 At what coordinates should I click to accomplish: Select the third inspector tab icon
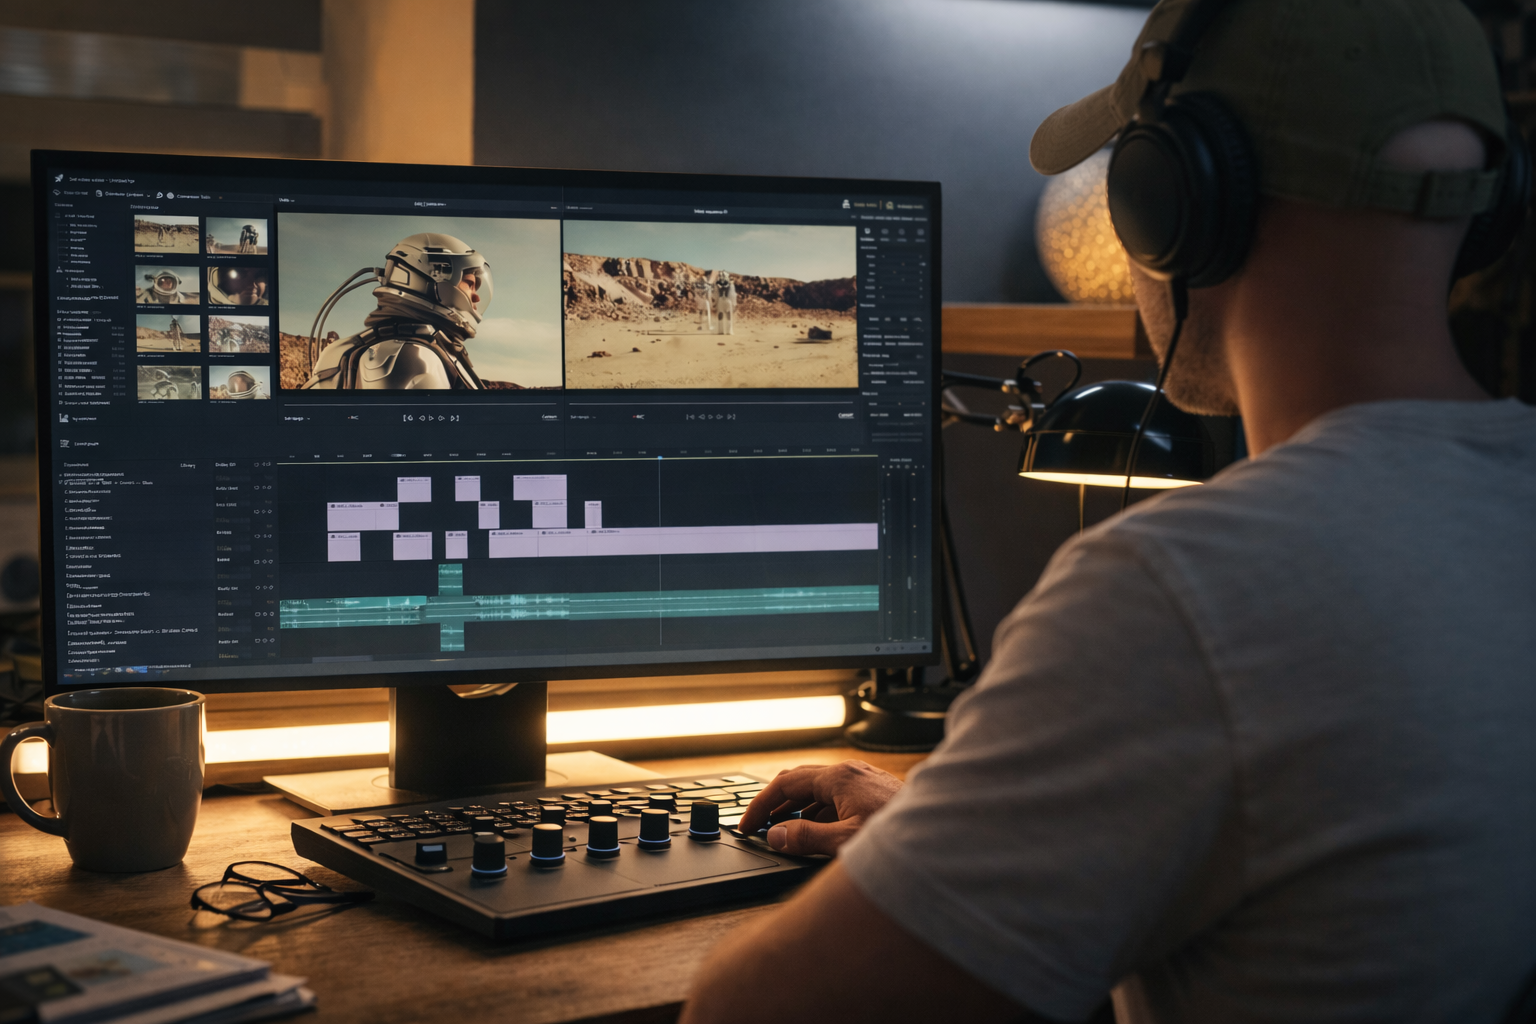pos(902,231)
